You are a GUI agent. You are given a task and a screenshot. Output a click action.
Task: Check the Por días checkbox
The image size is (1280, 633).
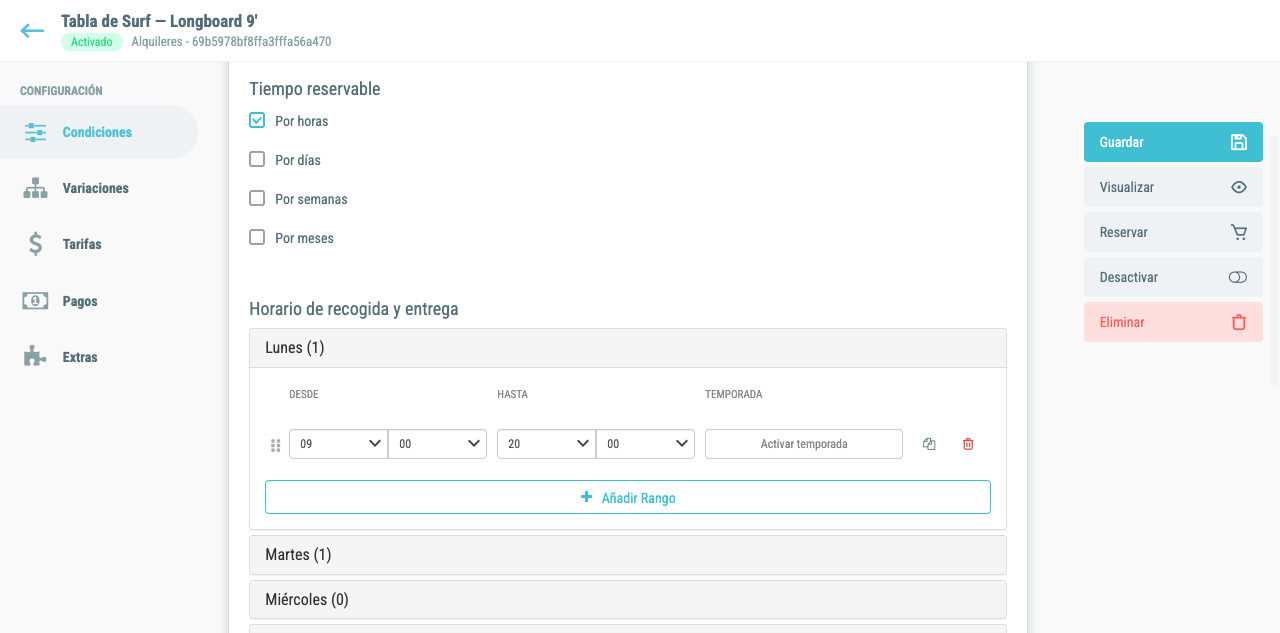click(257, 159)
